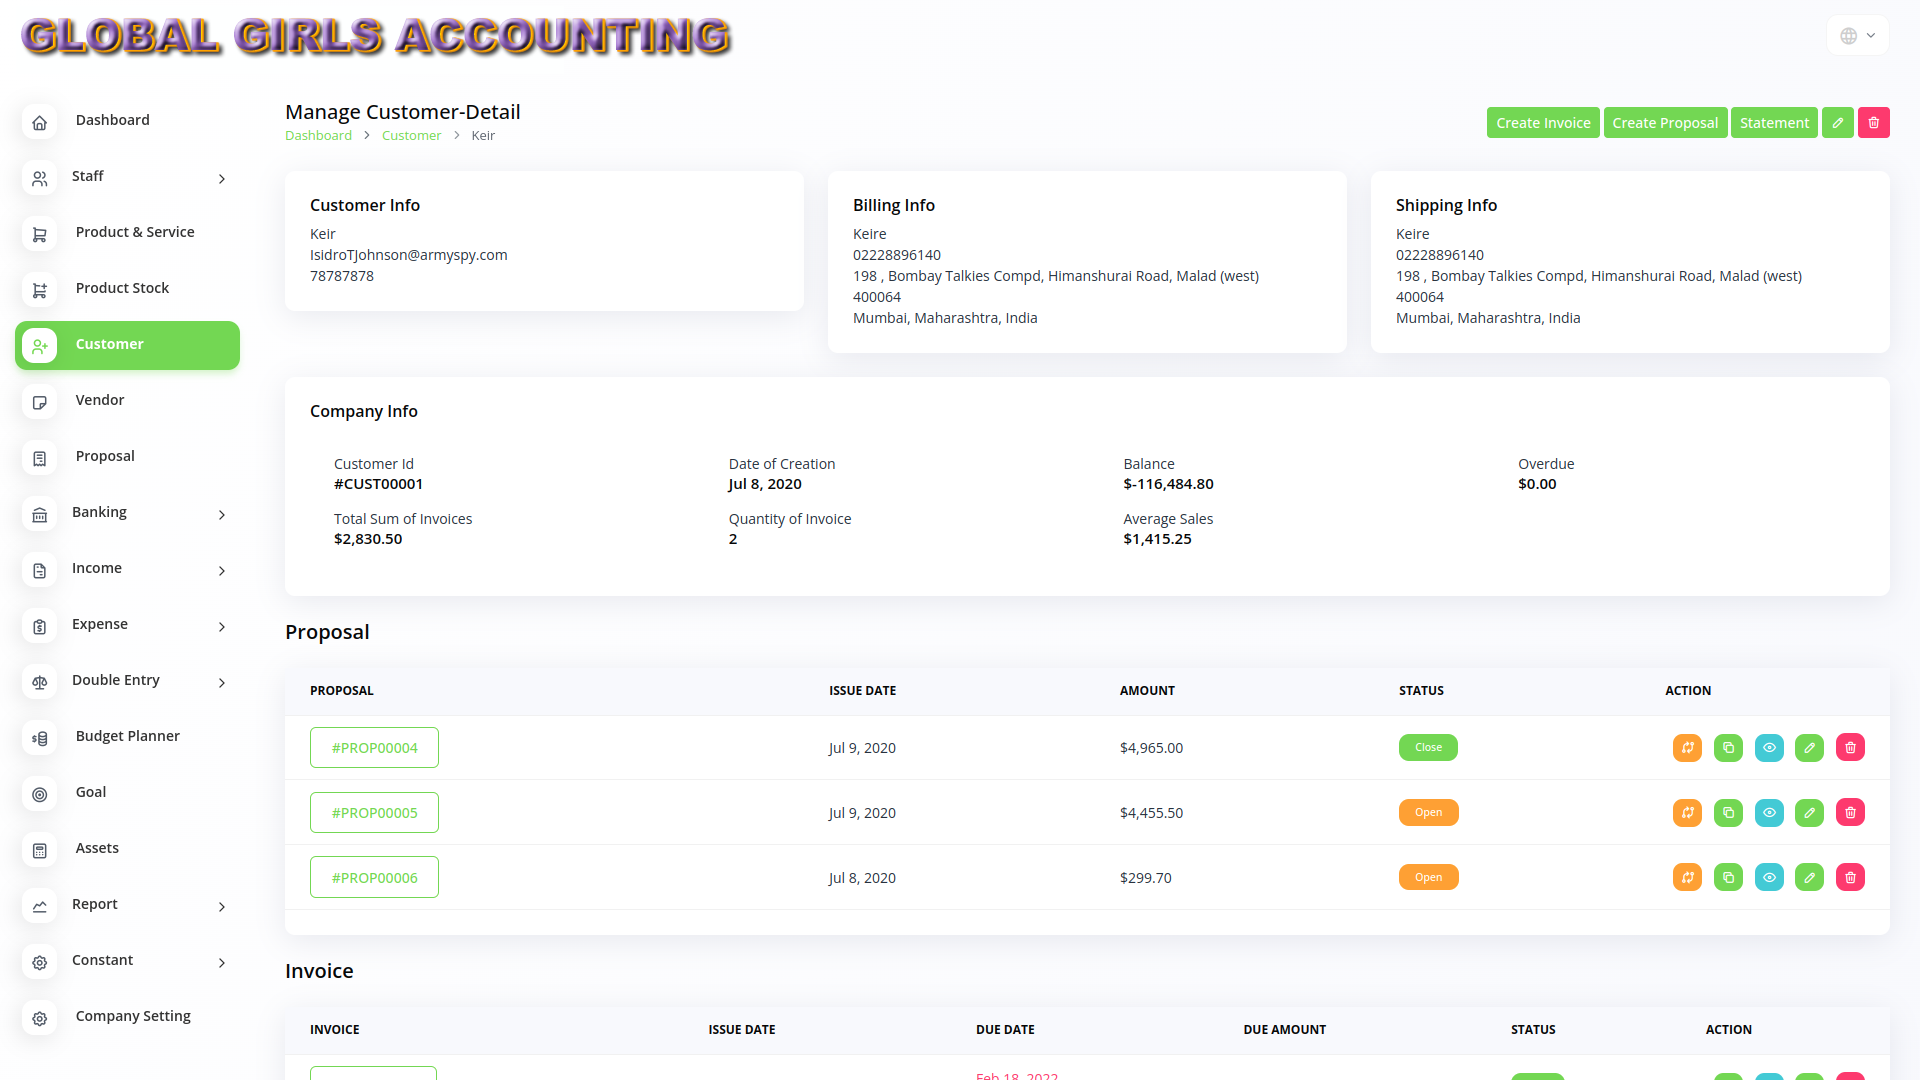
Task: Click the amount $4,965.00
Action: pyautogui.click(x=1151, y=748)
